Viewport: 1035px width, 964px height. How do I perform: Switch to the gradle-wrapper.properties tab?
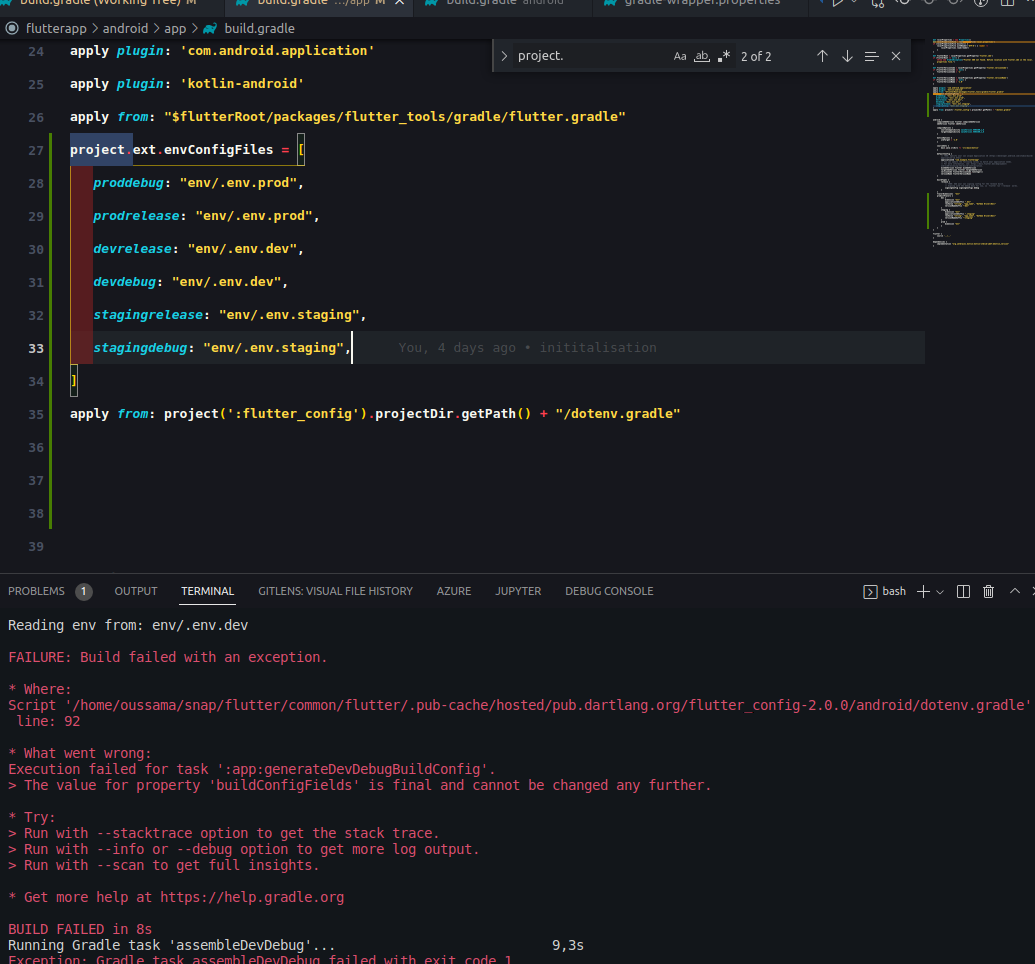pyautogui.click(x=700, y=4)
